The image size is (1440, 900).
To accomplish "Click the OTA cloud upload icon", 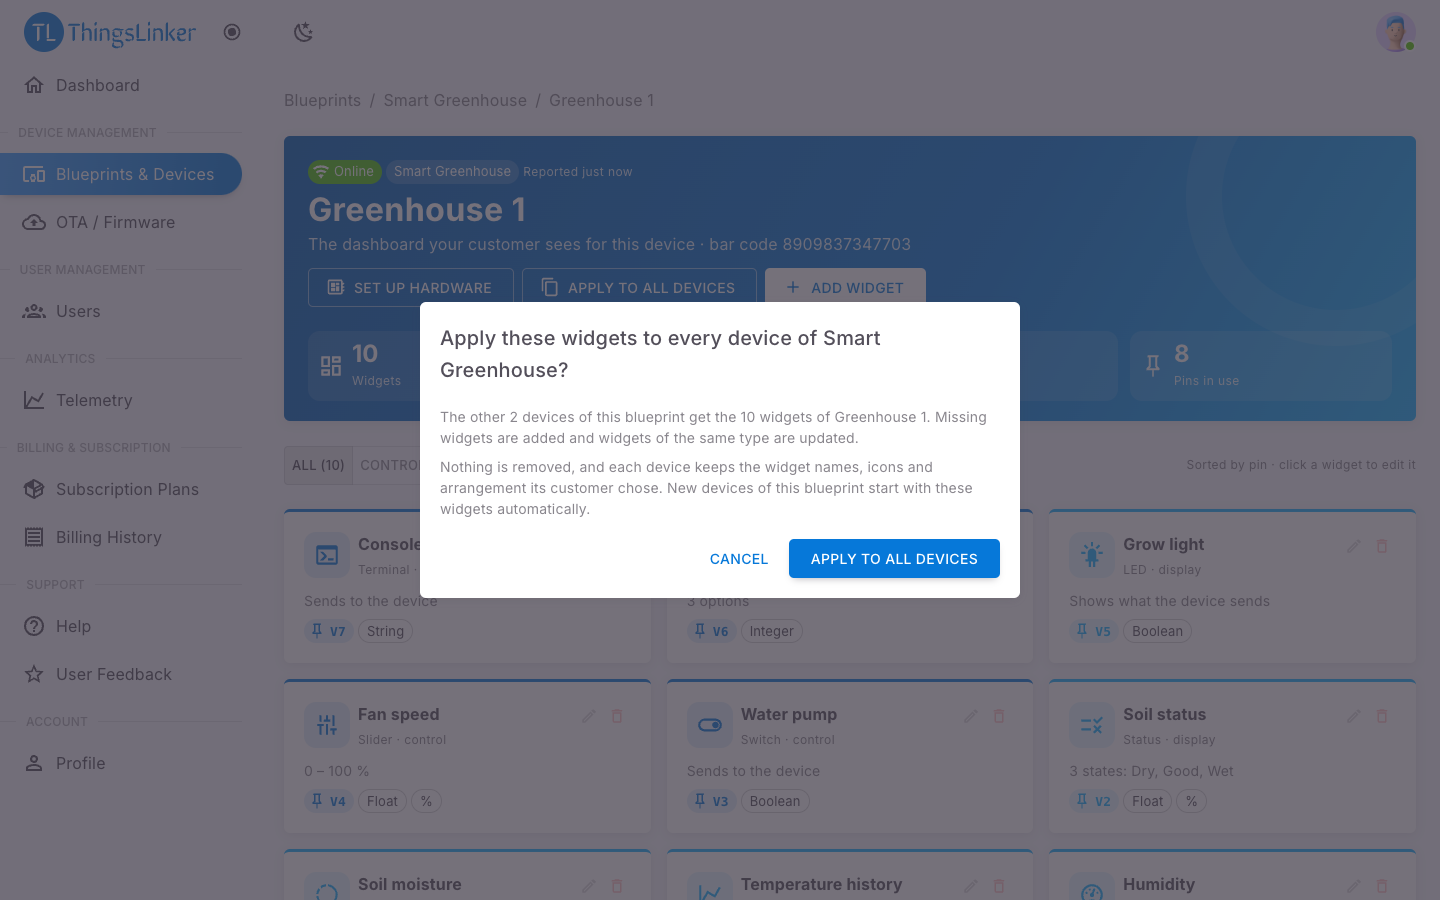I will point(34,222).
